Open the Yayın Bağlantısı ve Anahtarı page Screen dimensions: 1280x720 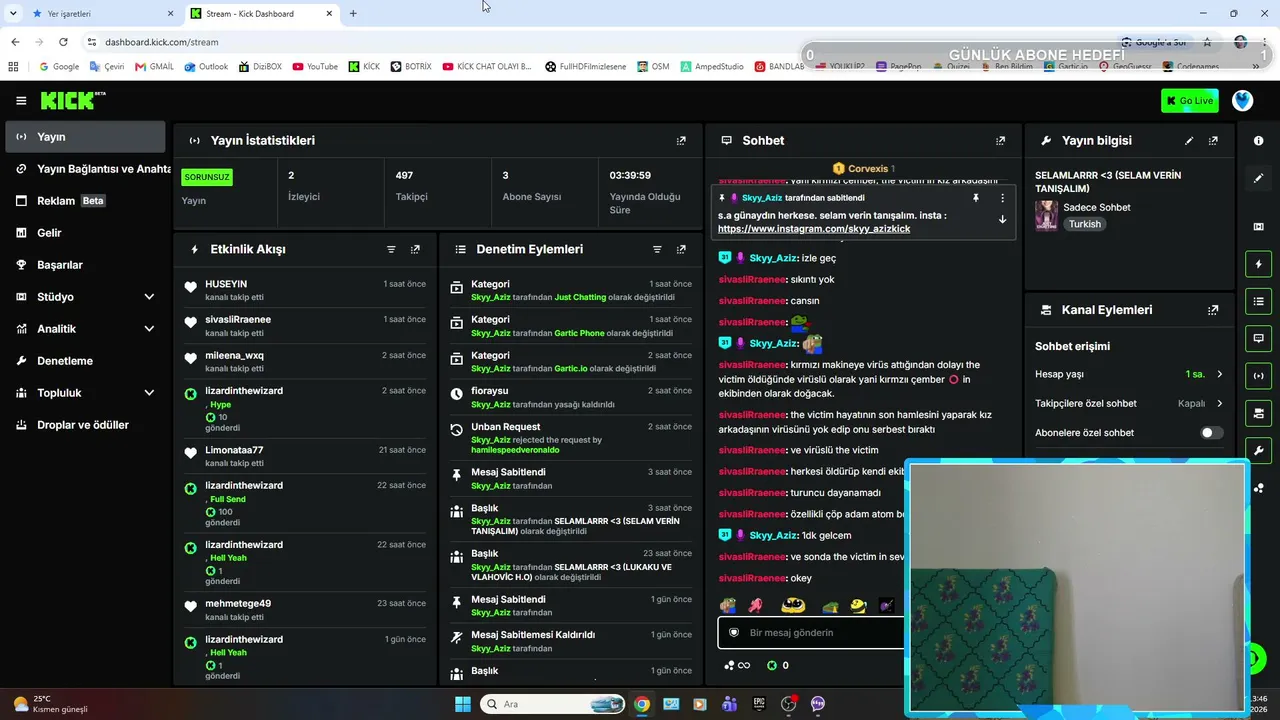coord(85,169)
